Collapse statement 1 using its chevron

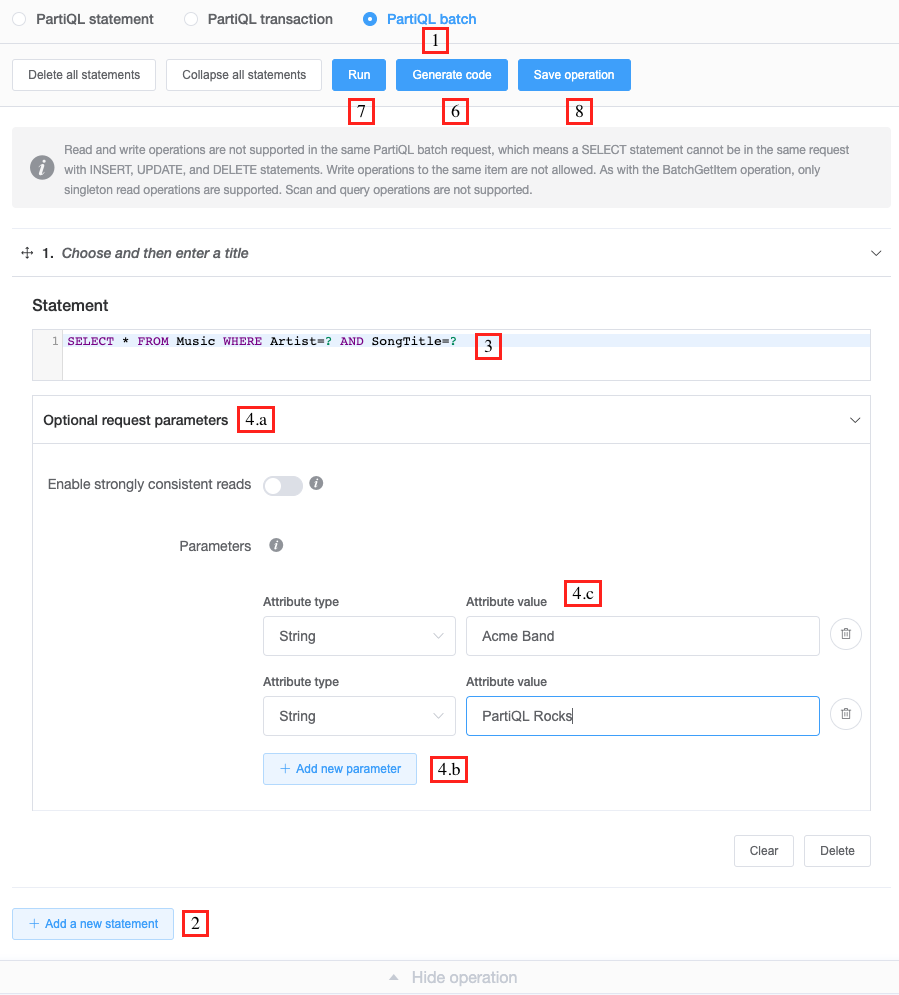pos(877,253)
